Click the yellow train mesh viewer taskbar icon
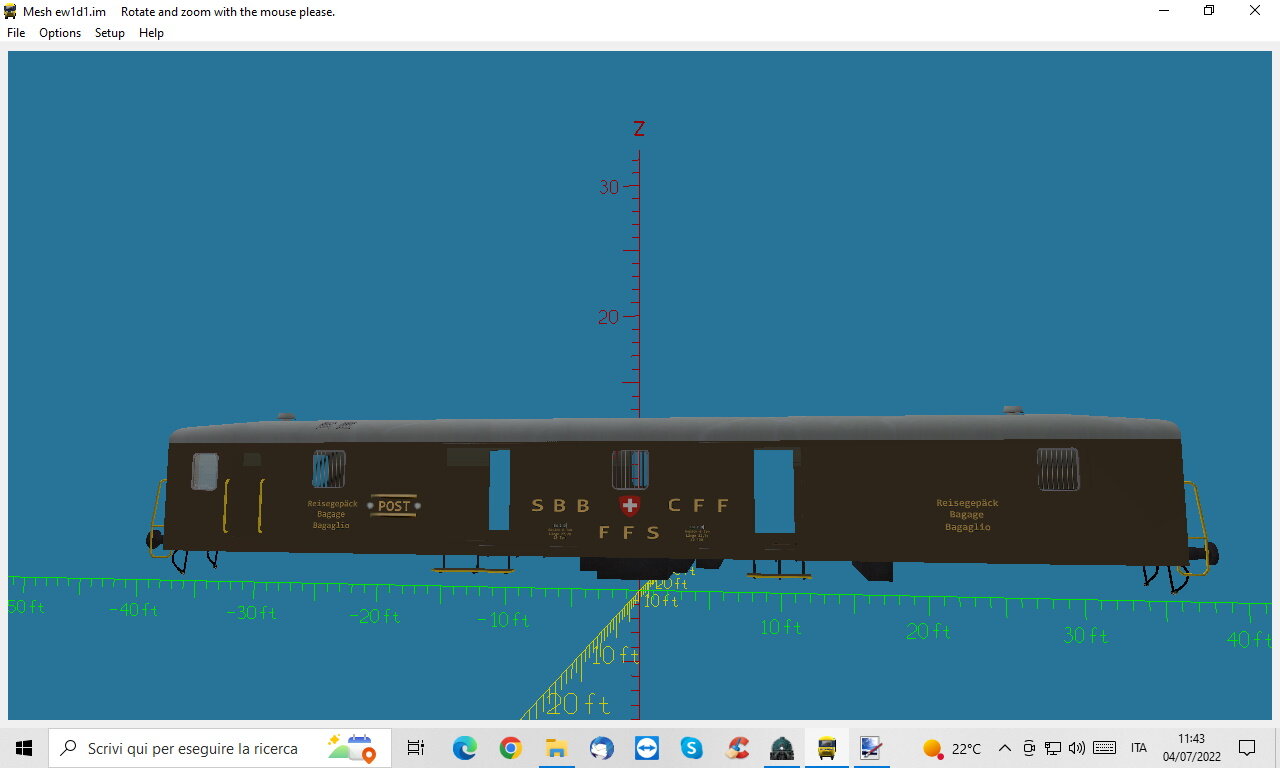This screenshot has height=768, width=1280. (827, 748)
